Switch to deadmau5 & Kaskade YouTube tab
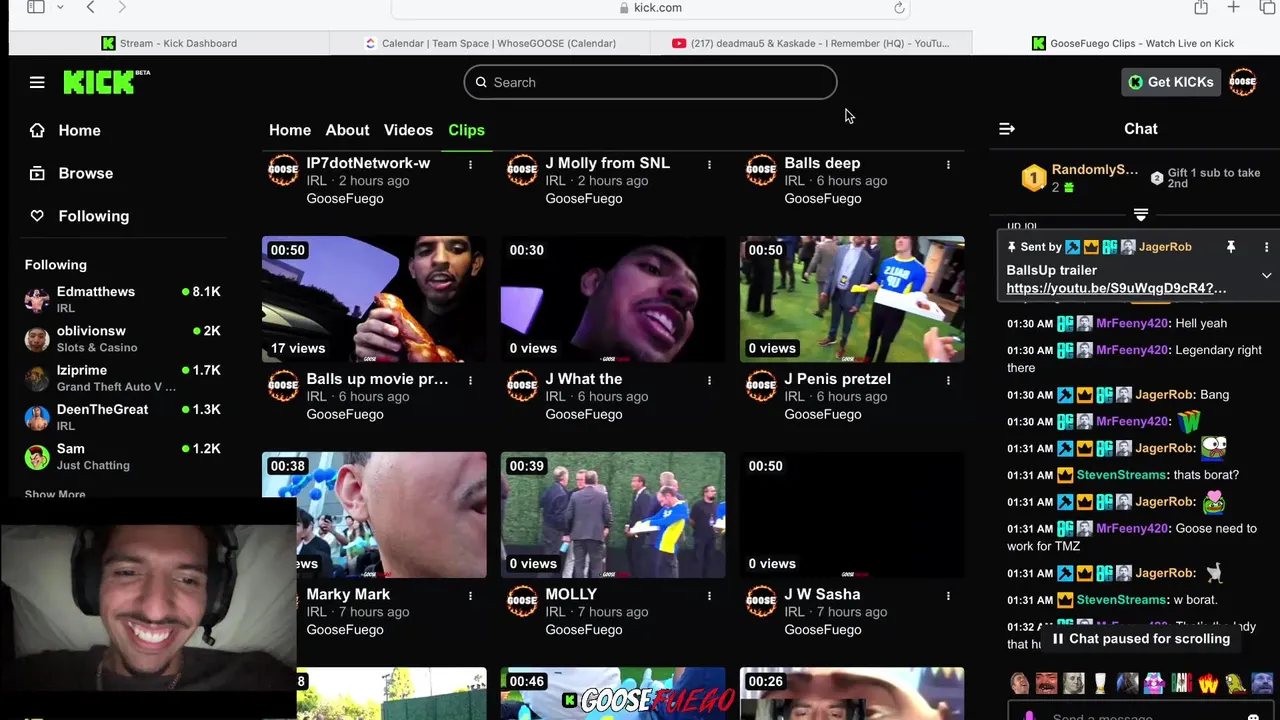The width and height of the screenshot is (1280, 720). click(x=810, y=43)
